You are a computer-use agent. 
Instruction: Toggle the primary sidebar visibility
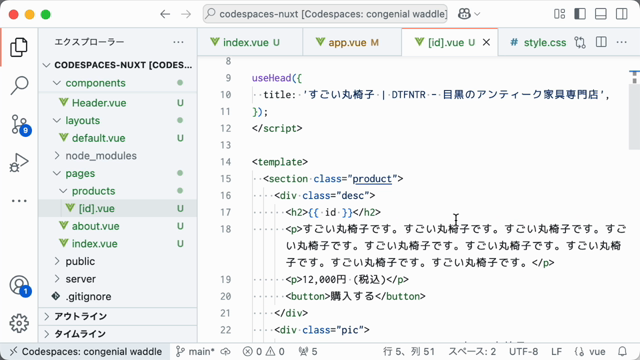click(x=580, y=14)
